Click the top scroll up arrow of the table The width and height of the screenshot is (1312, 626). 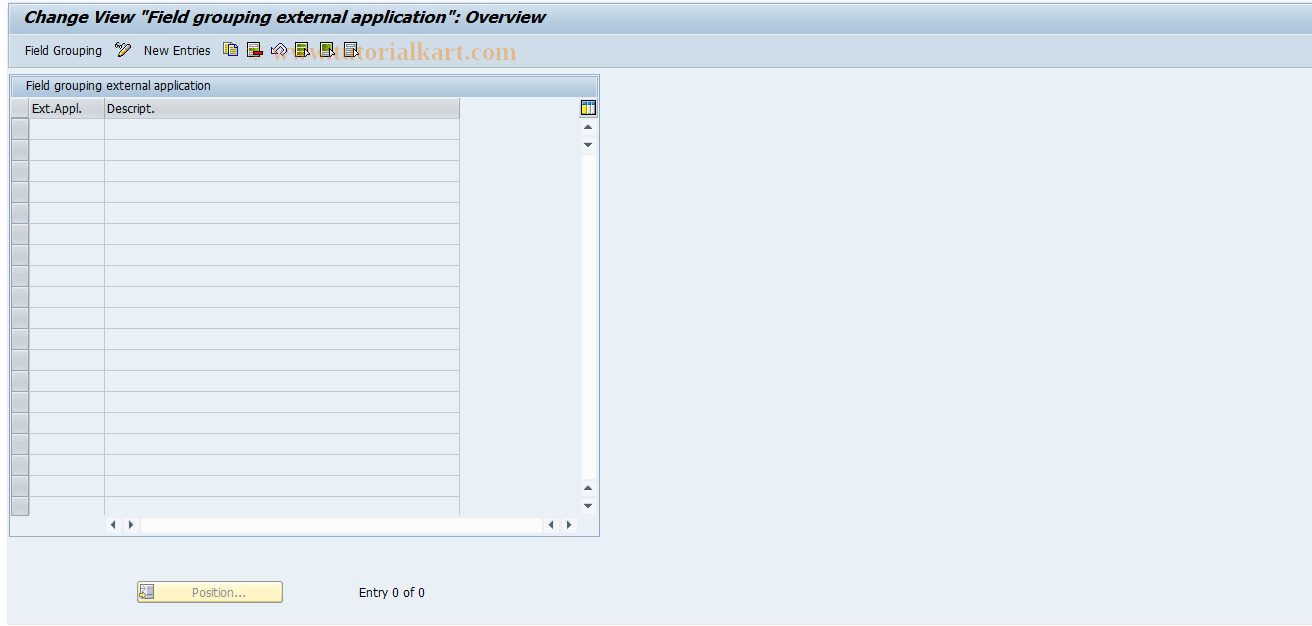[588, 127]
